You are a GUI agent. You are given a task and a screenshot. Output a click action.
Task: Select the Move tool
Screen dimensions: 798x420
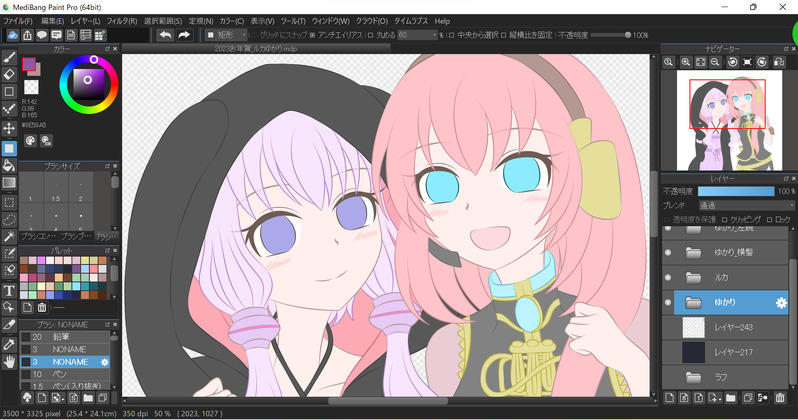tap(9, 127)
